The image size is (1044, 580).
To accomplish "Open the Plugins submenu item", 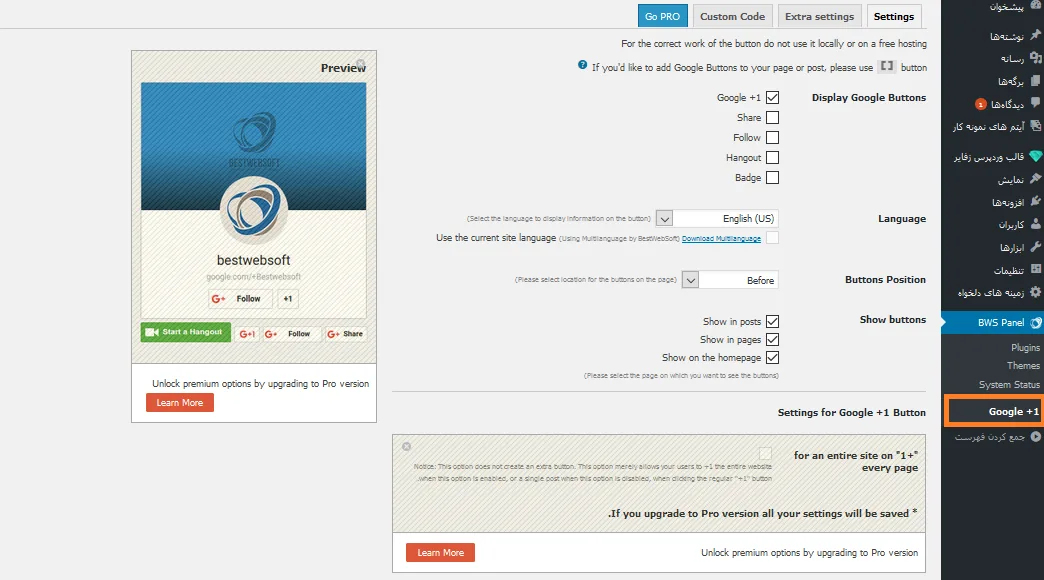I will [1025, 347].
